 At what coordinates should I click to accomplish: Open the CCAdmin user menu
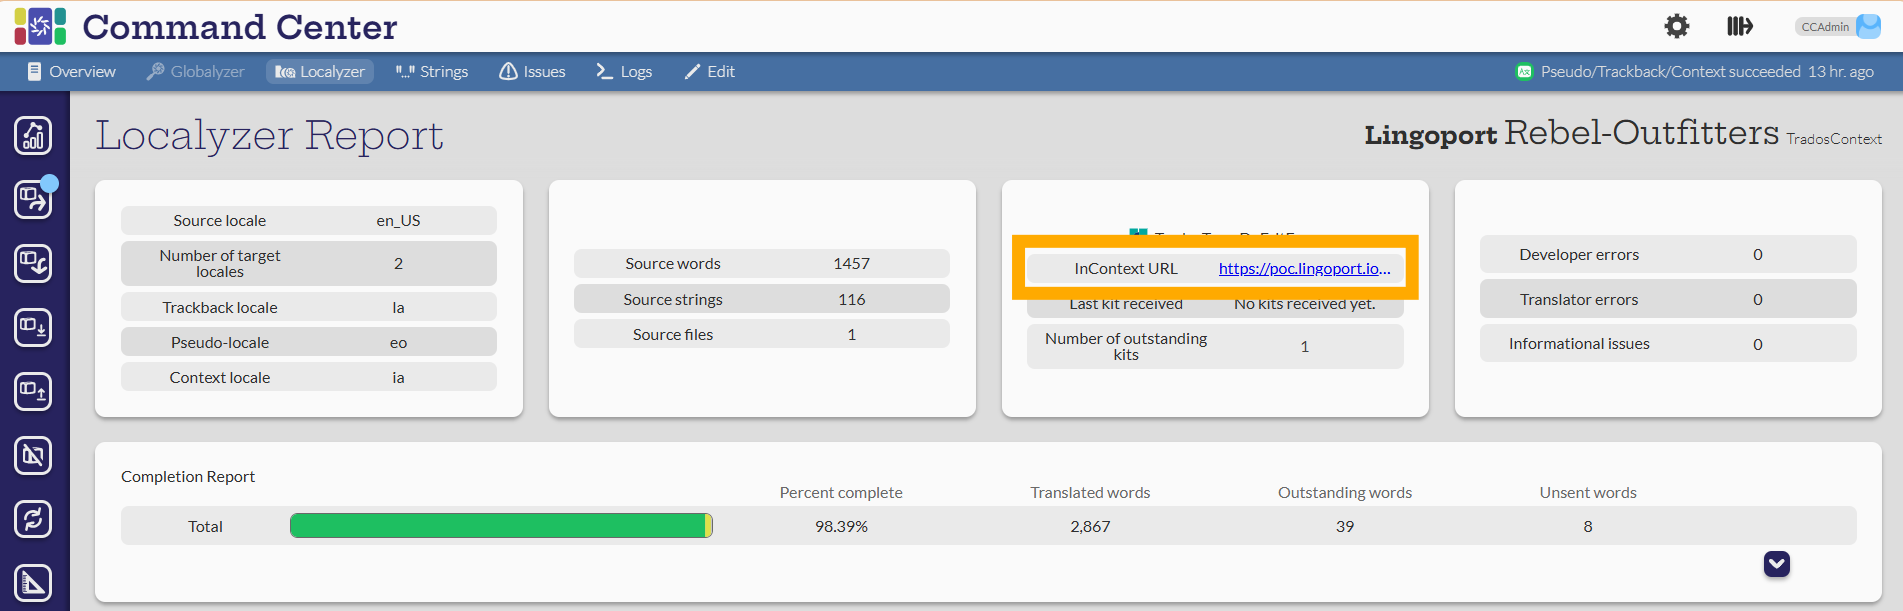(1837, 27)
